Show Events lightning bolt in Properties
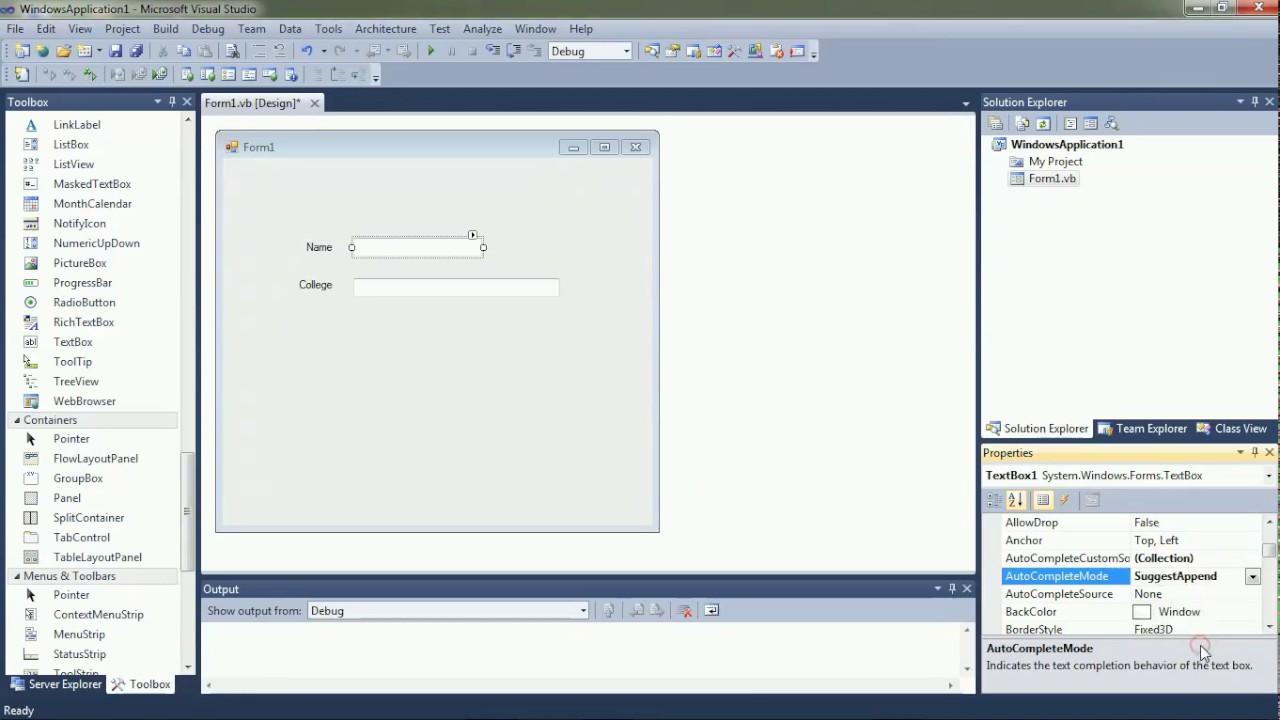This screenshot has width=1280, height=720. (x=1064, y=500)
